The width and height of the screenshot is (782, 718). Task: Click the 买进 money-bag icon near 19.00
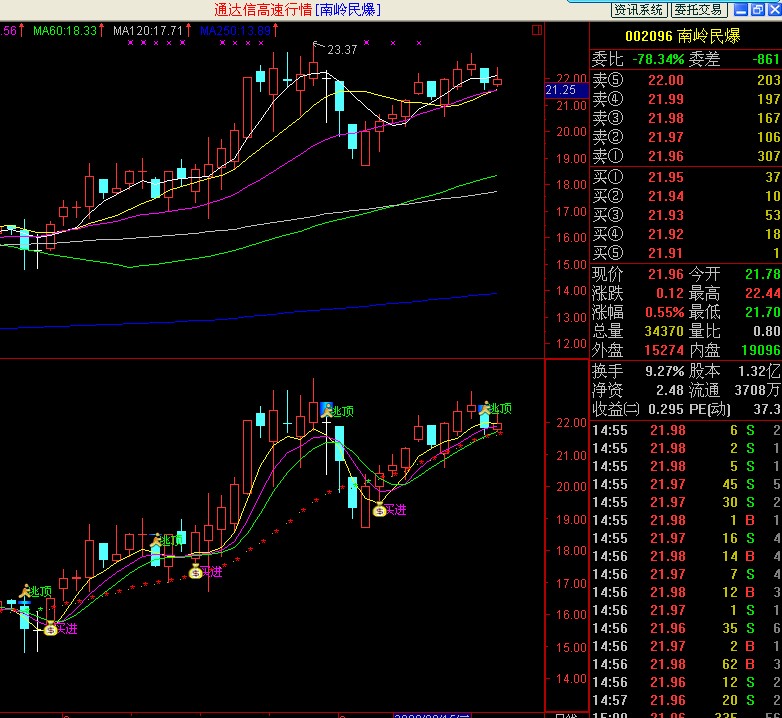point(380,510)
